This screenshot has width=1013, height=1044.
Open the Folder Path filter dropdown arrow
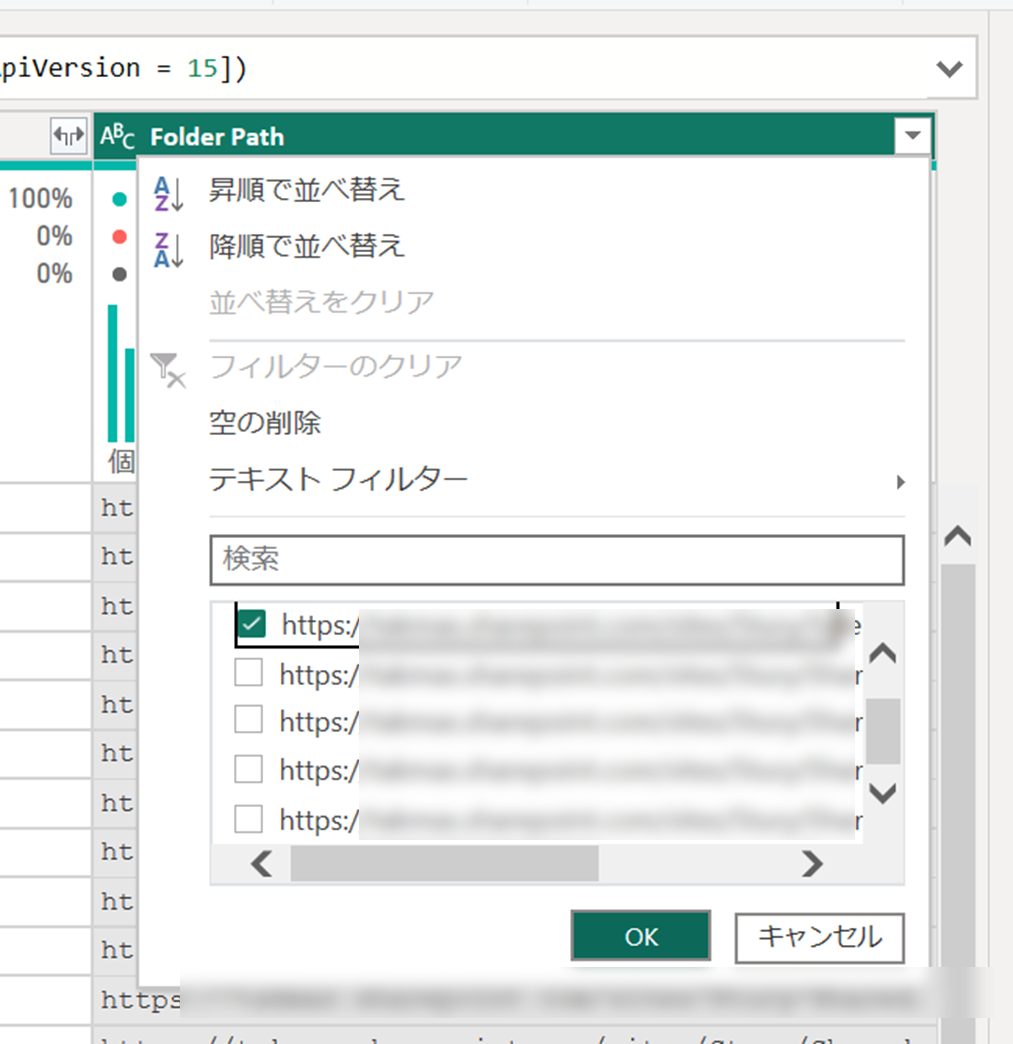912,135
